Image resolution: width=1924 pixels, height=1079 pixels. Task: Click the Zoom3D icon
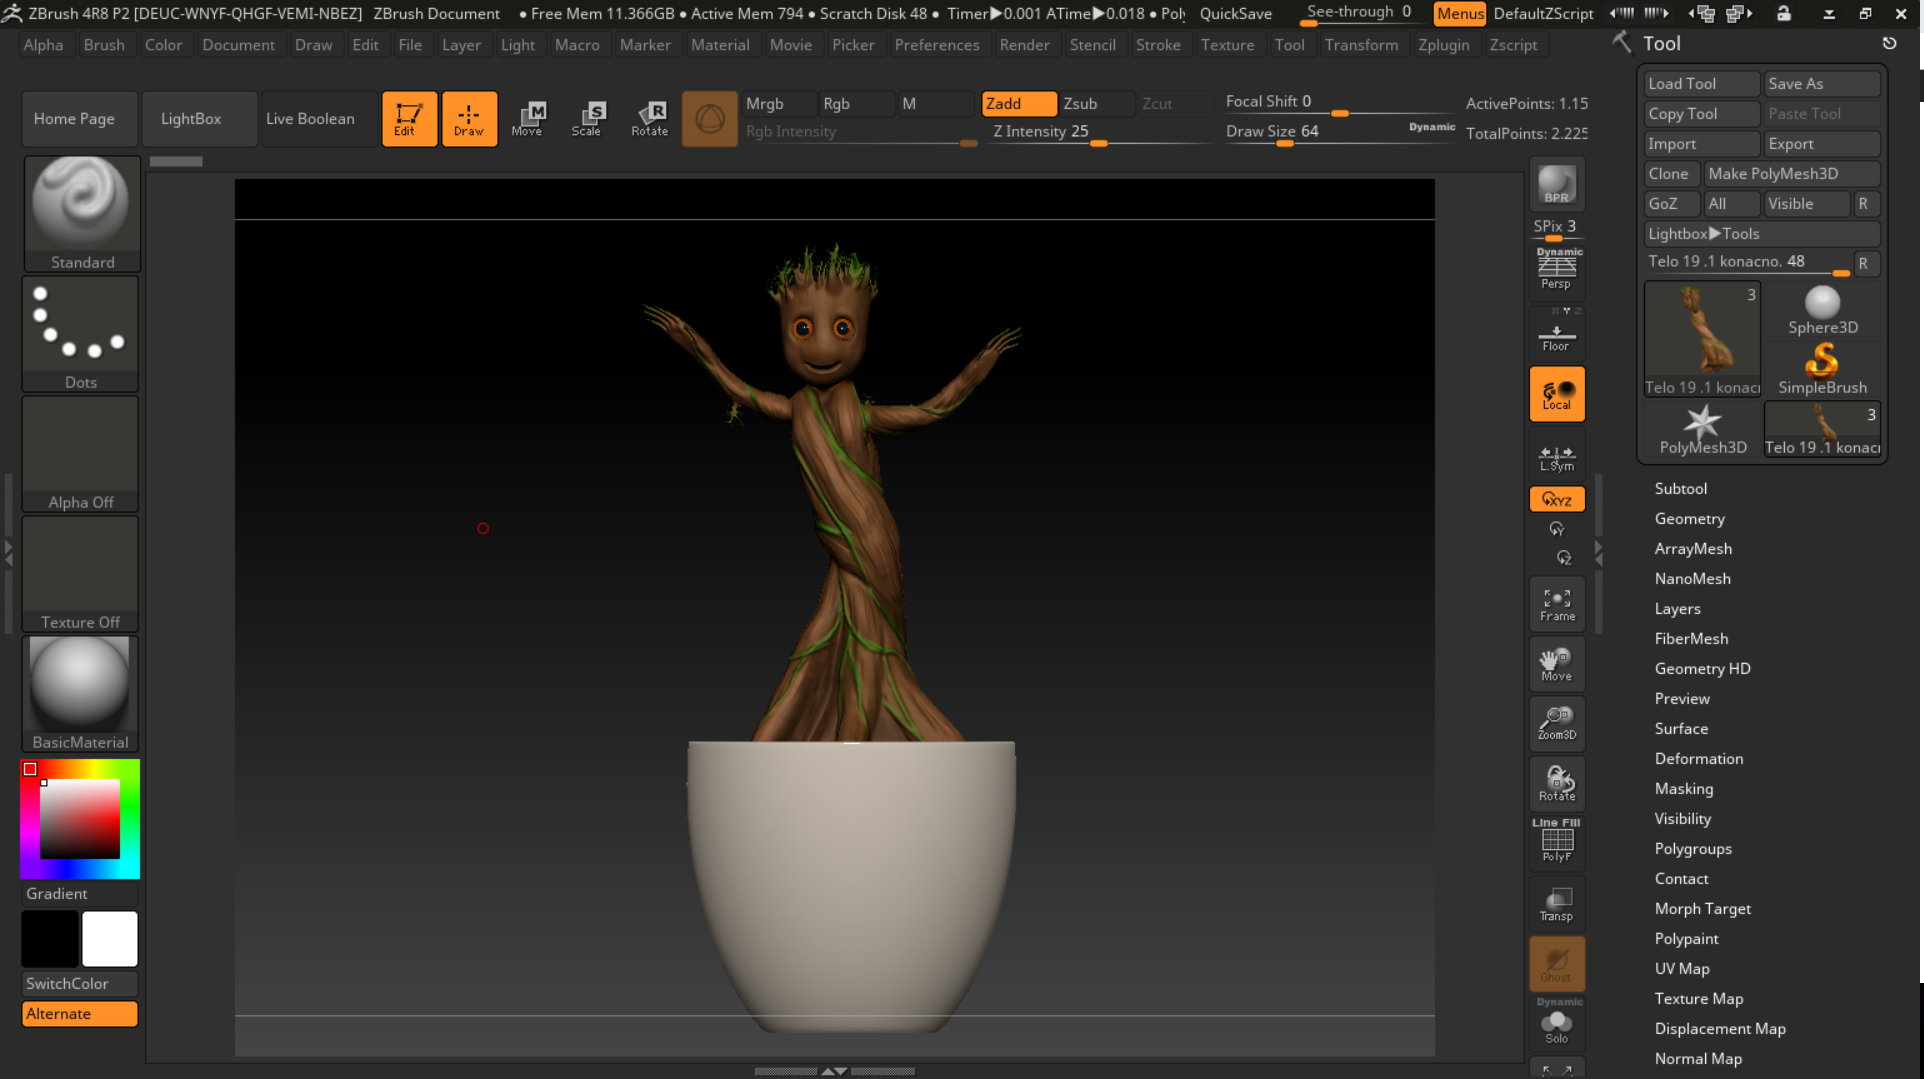tap(1557, 724)
